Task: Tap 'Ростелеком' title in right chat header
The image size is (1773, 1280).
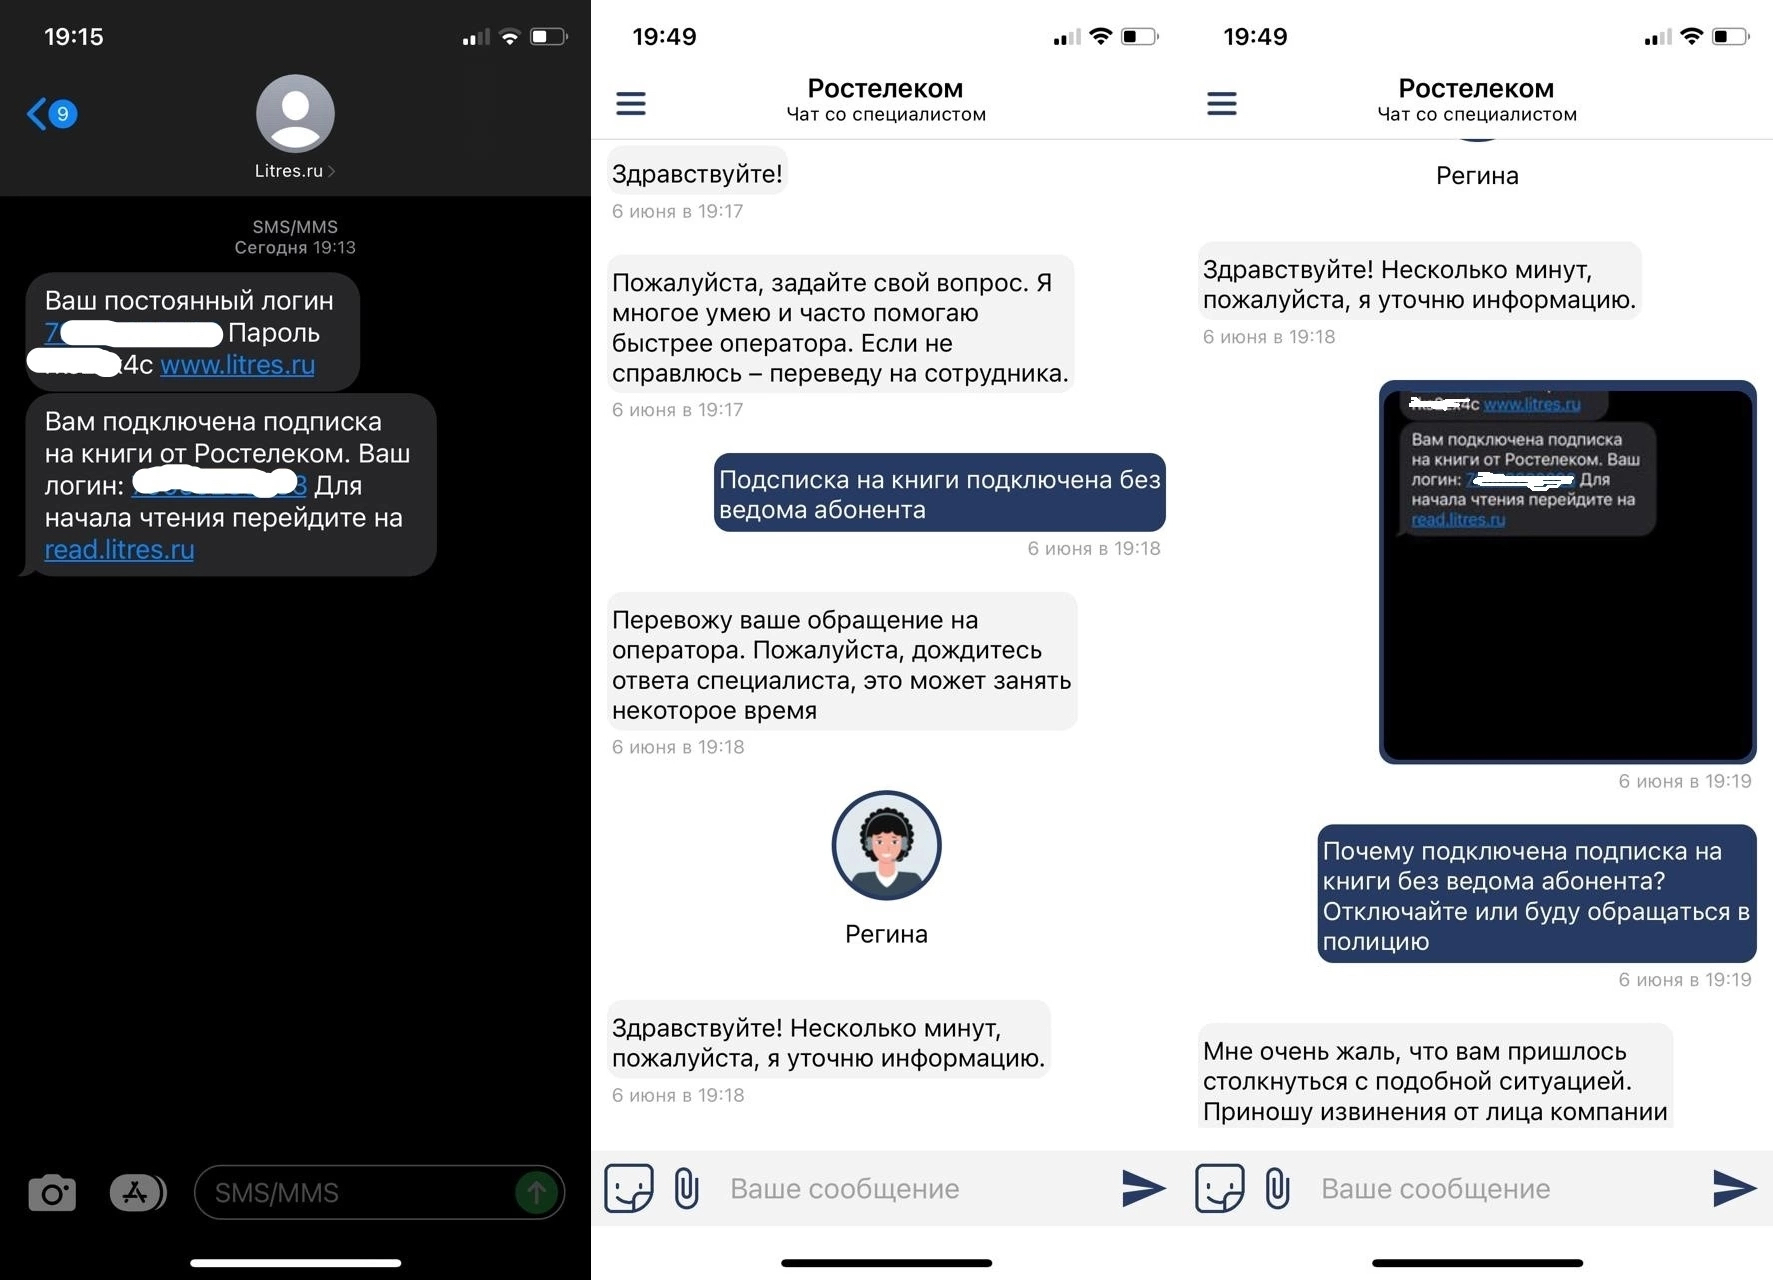Action: click(x=1476, y=88)
